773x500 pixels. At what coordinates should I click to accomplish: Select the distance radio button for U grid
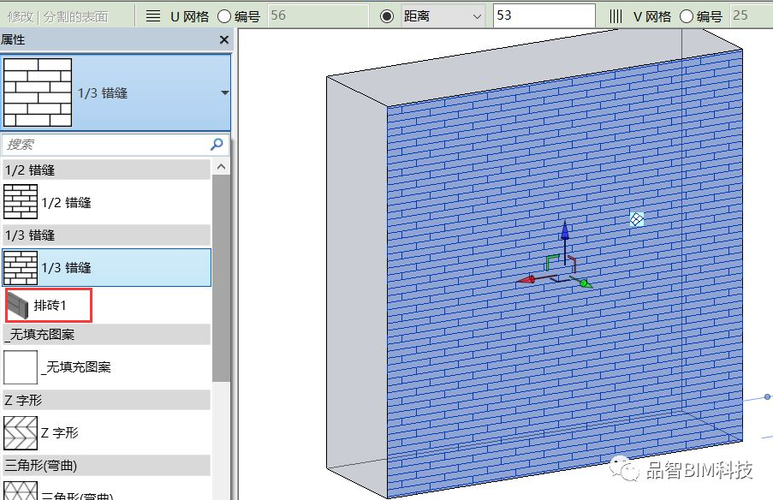point(387,16)
